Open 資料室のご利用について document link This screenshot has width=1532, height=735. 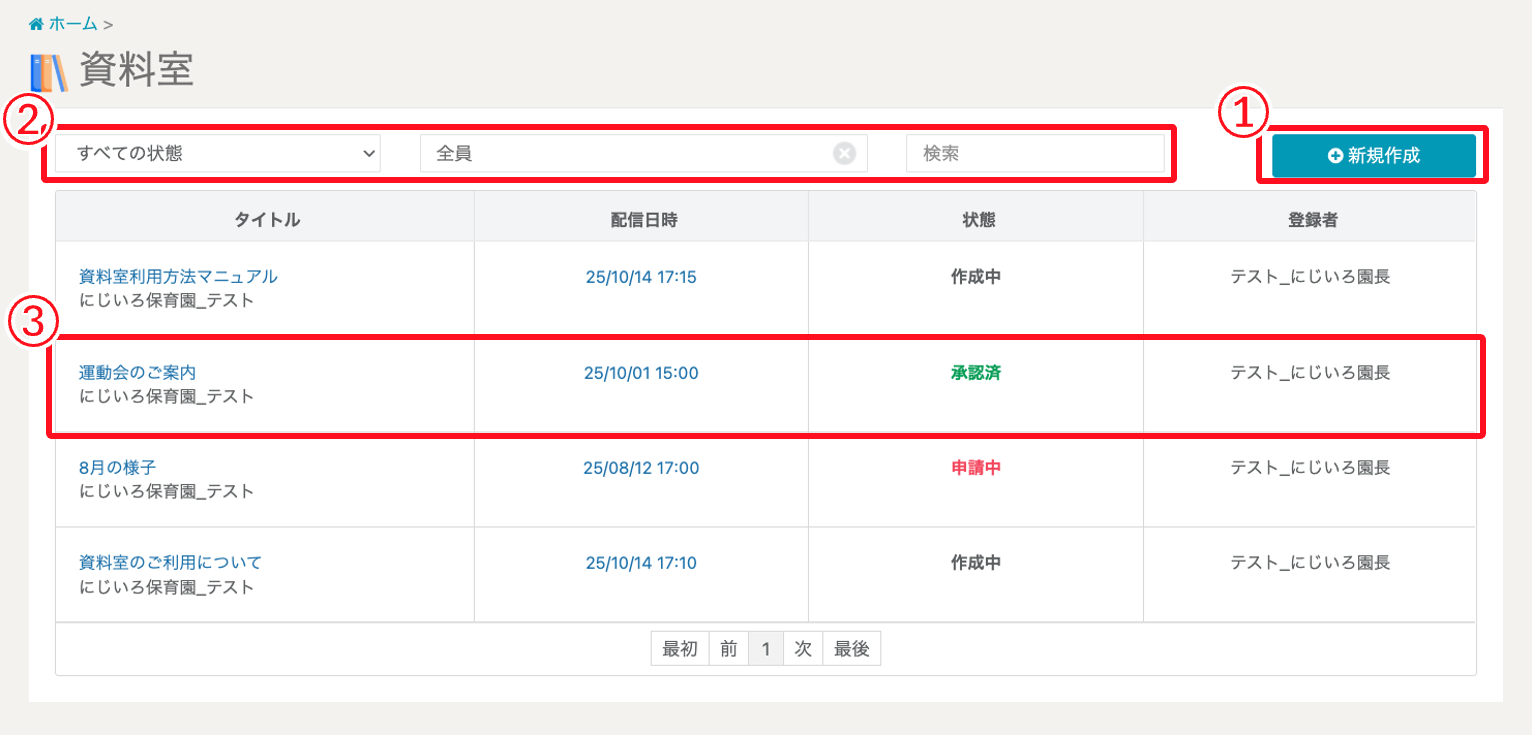[x=170, y=563]
